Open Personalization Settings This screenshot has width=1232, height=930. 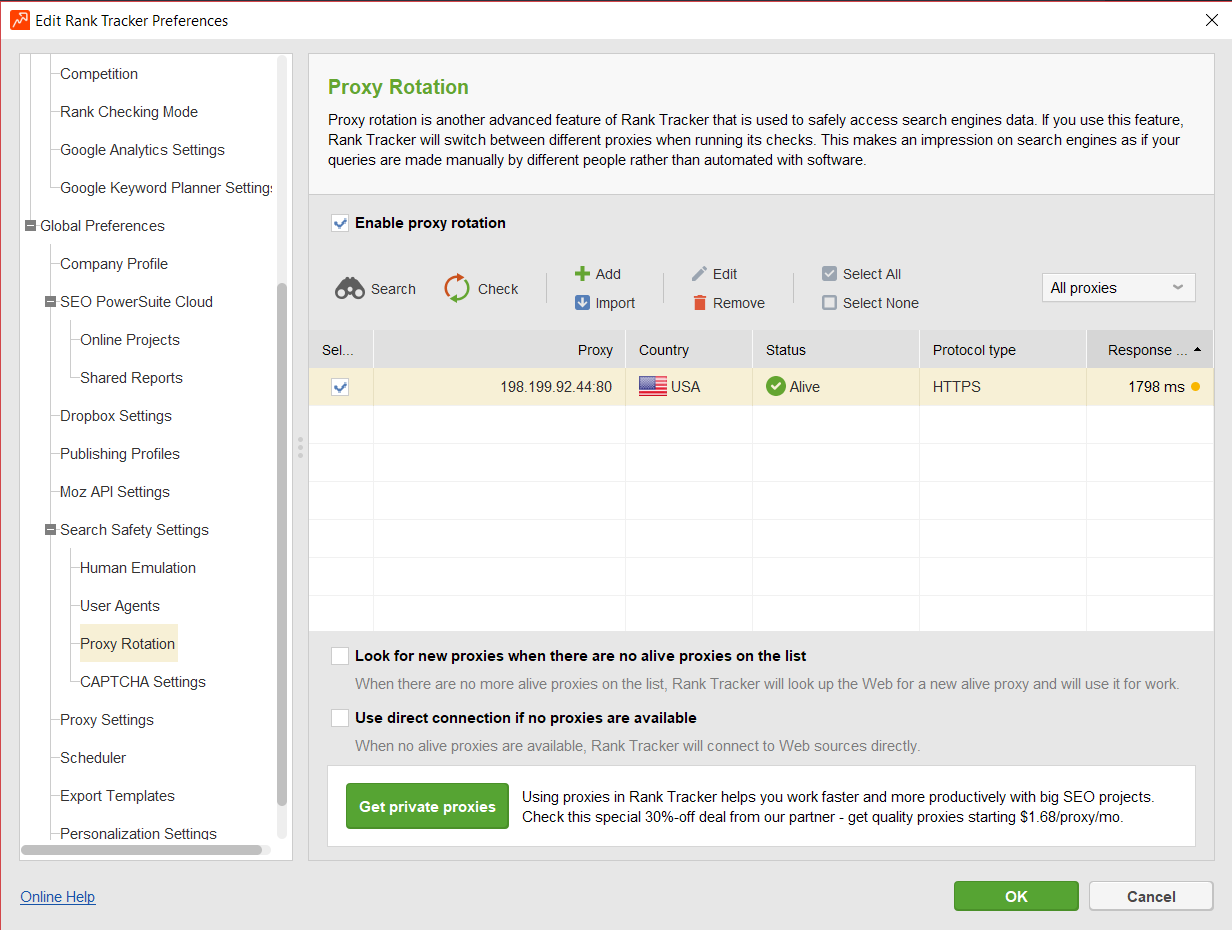pyautogui.click(x=138, y=834)
